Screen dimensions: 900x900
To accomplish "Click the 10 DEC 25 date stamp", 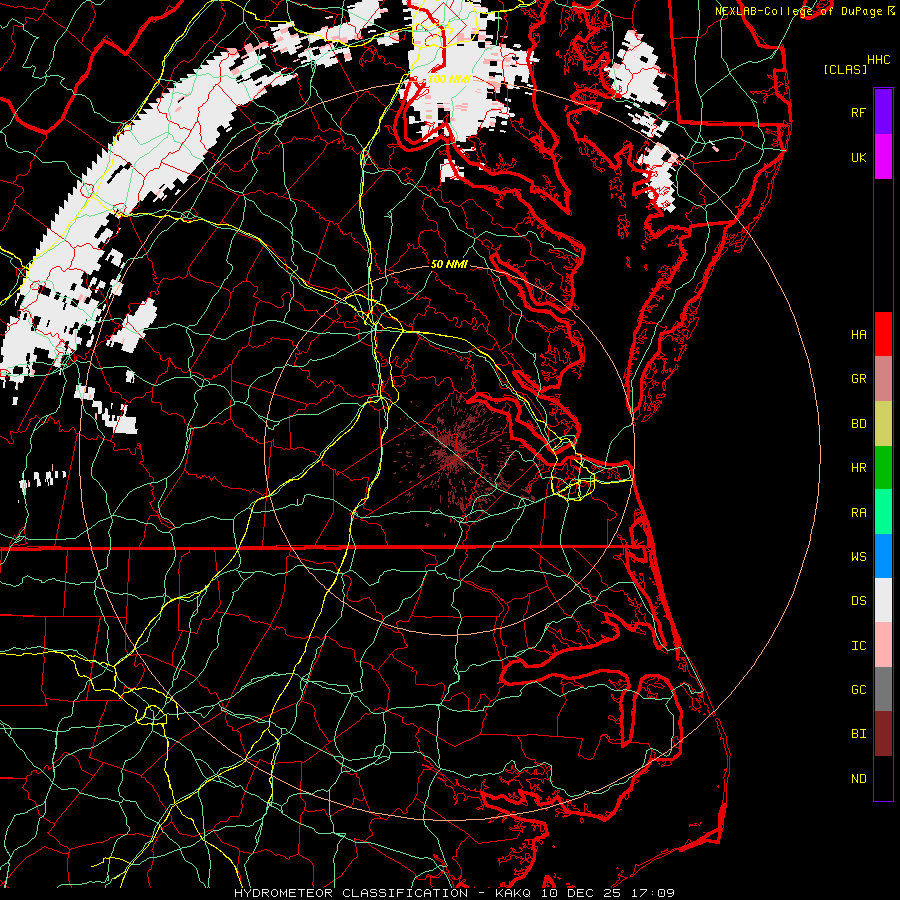I will point(583,893).
